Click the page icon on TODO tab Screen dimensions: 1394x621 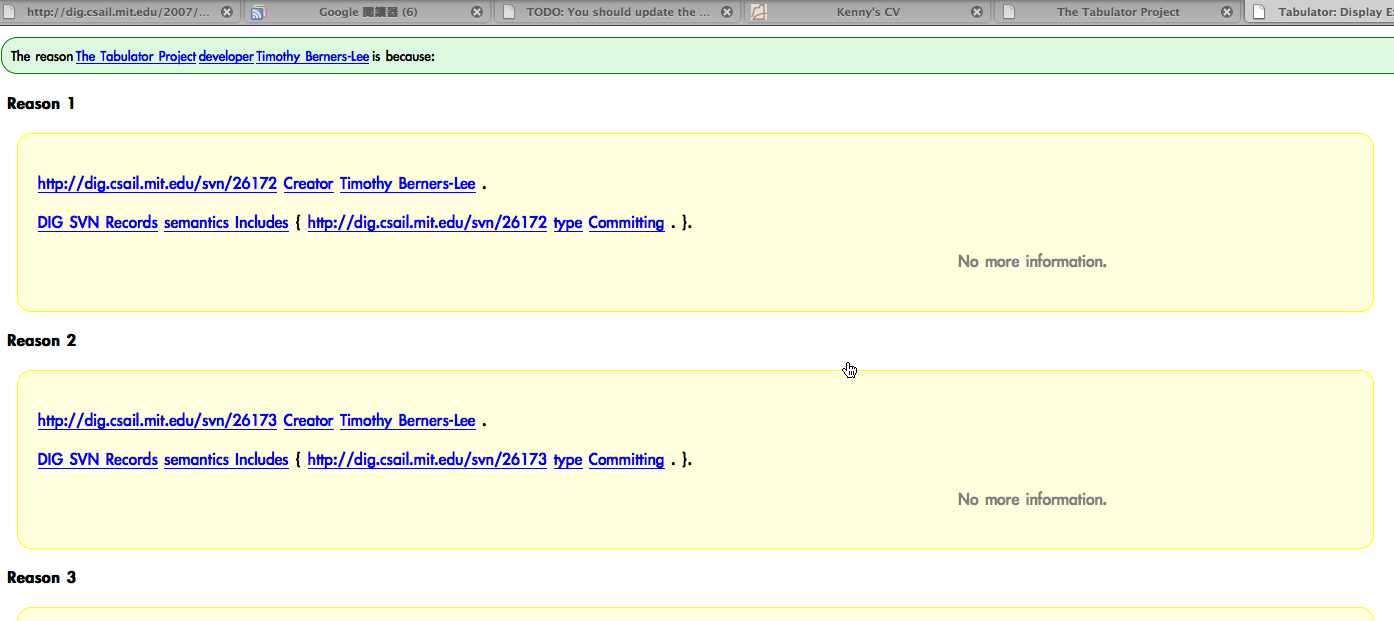509,12
